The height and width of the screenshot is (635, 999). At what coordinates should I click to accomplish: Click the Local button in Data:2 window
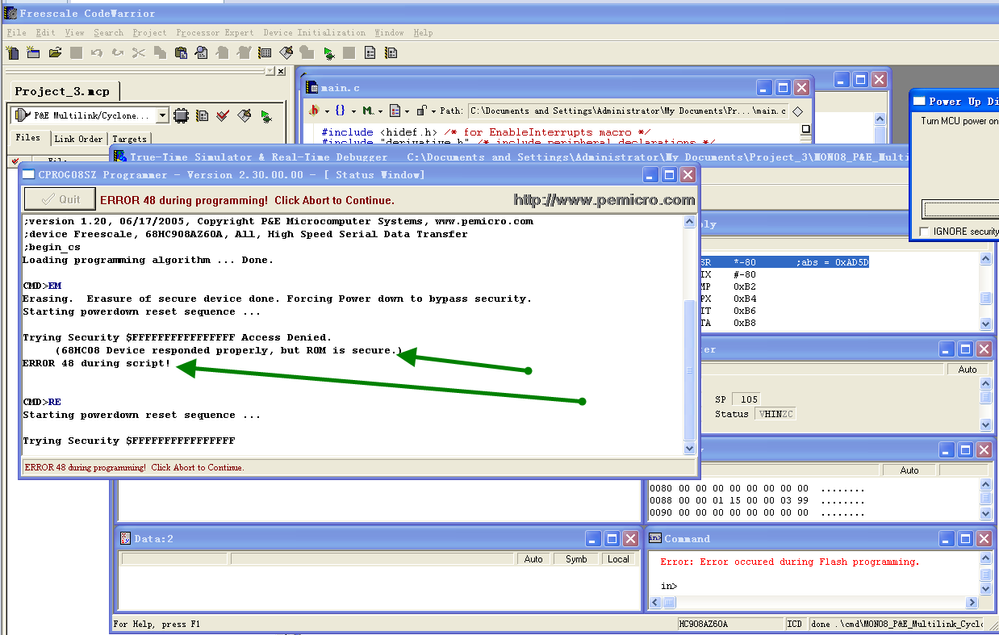[618, 559]
